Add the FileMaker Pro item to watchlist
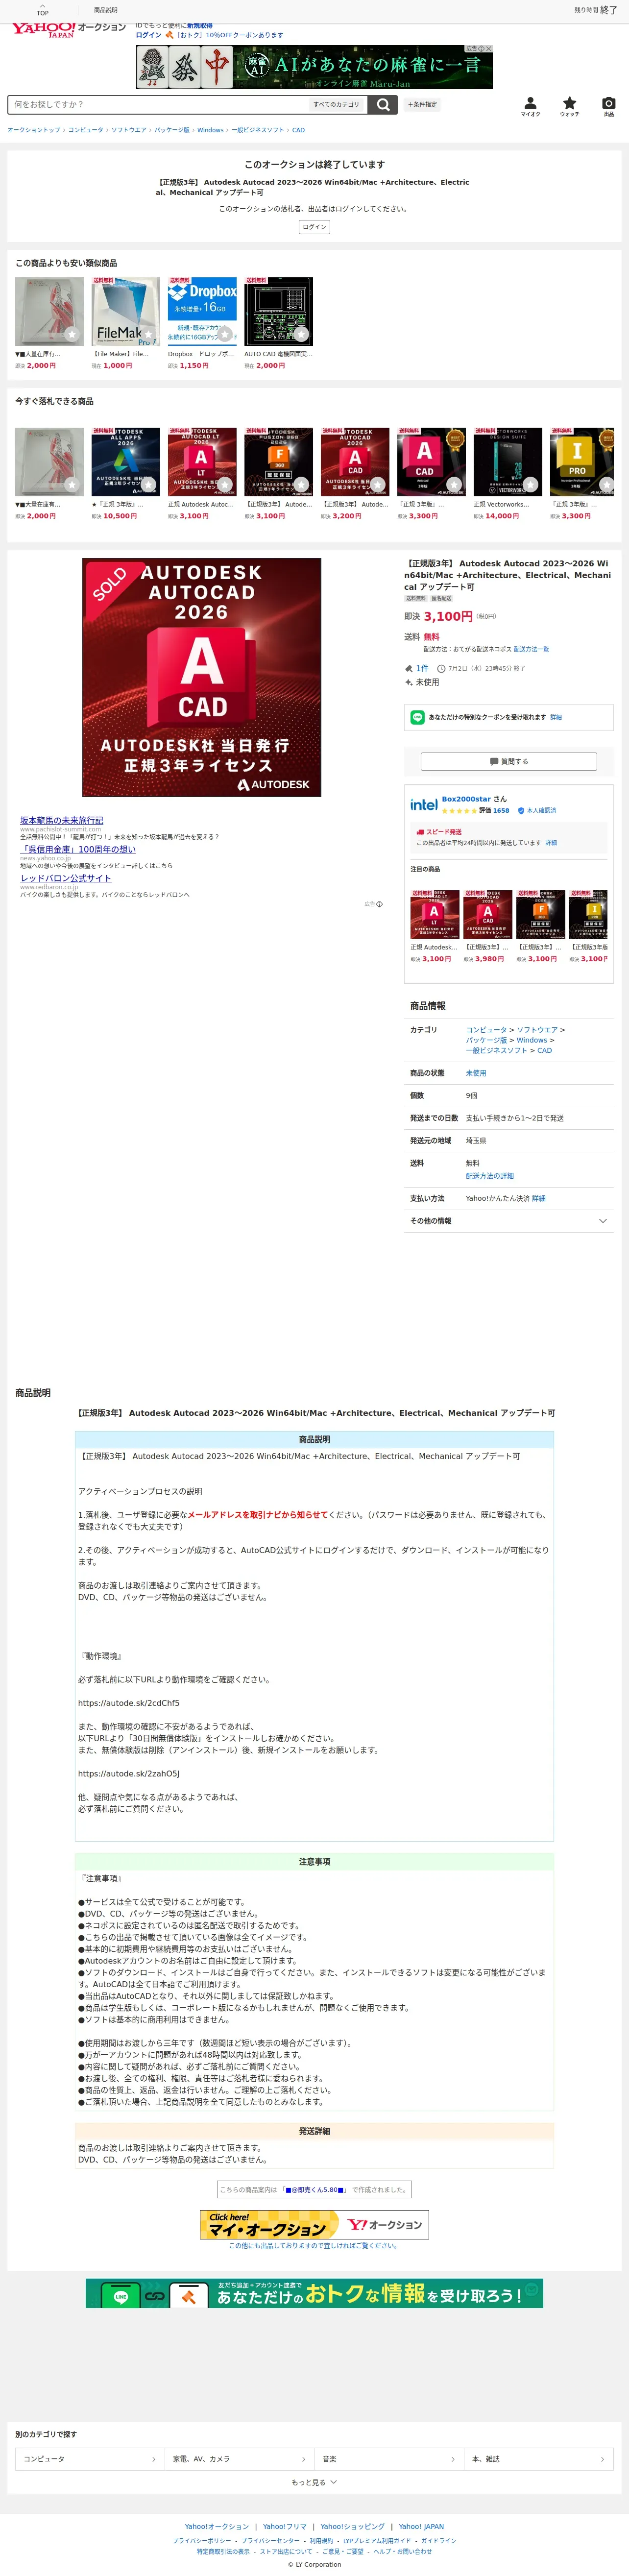This screenshot has width=629, height=2576. [148, 335]
